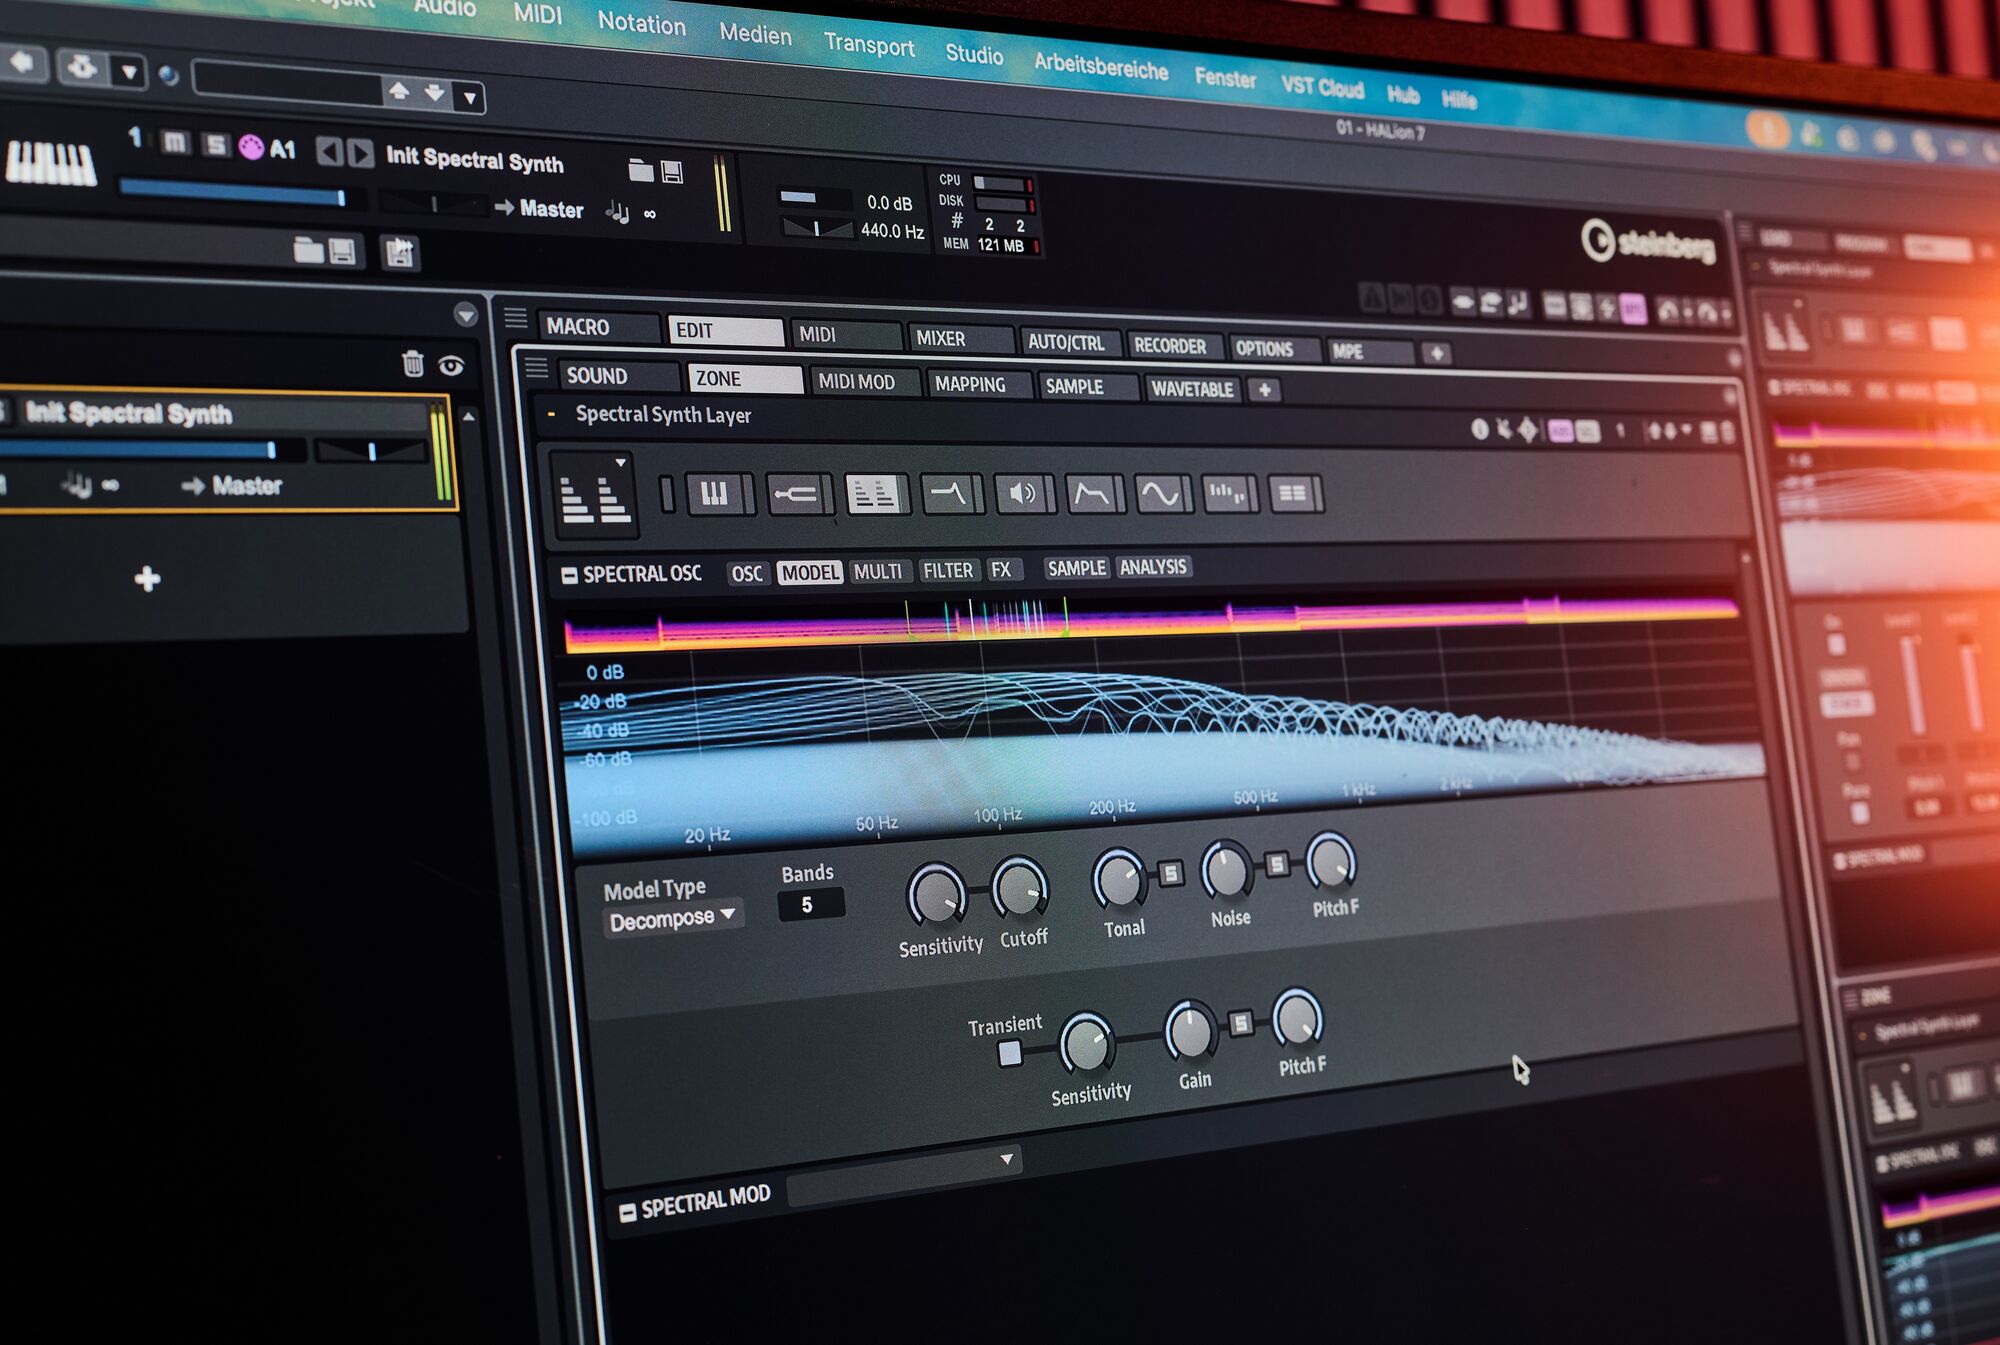
Task: Toggle the S sync button next to Tonal
Action: point(1170,873)
